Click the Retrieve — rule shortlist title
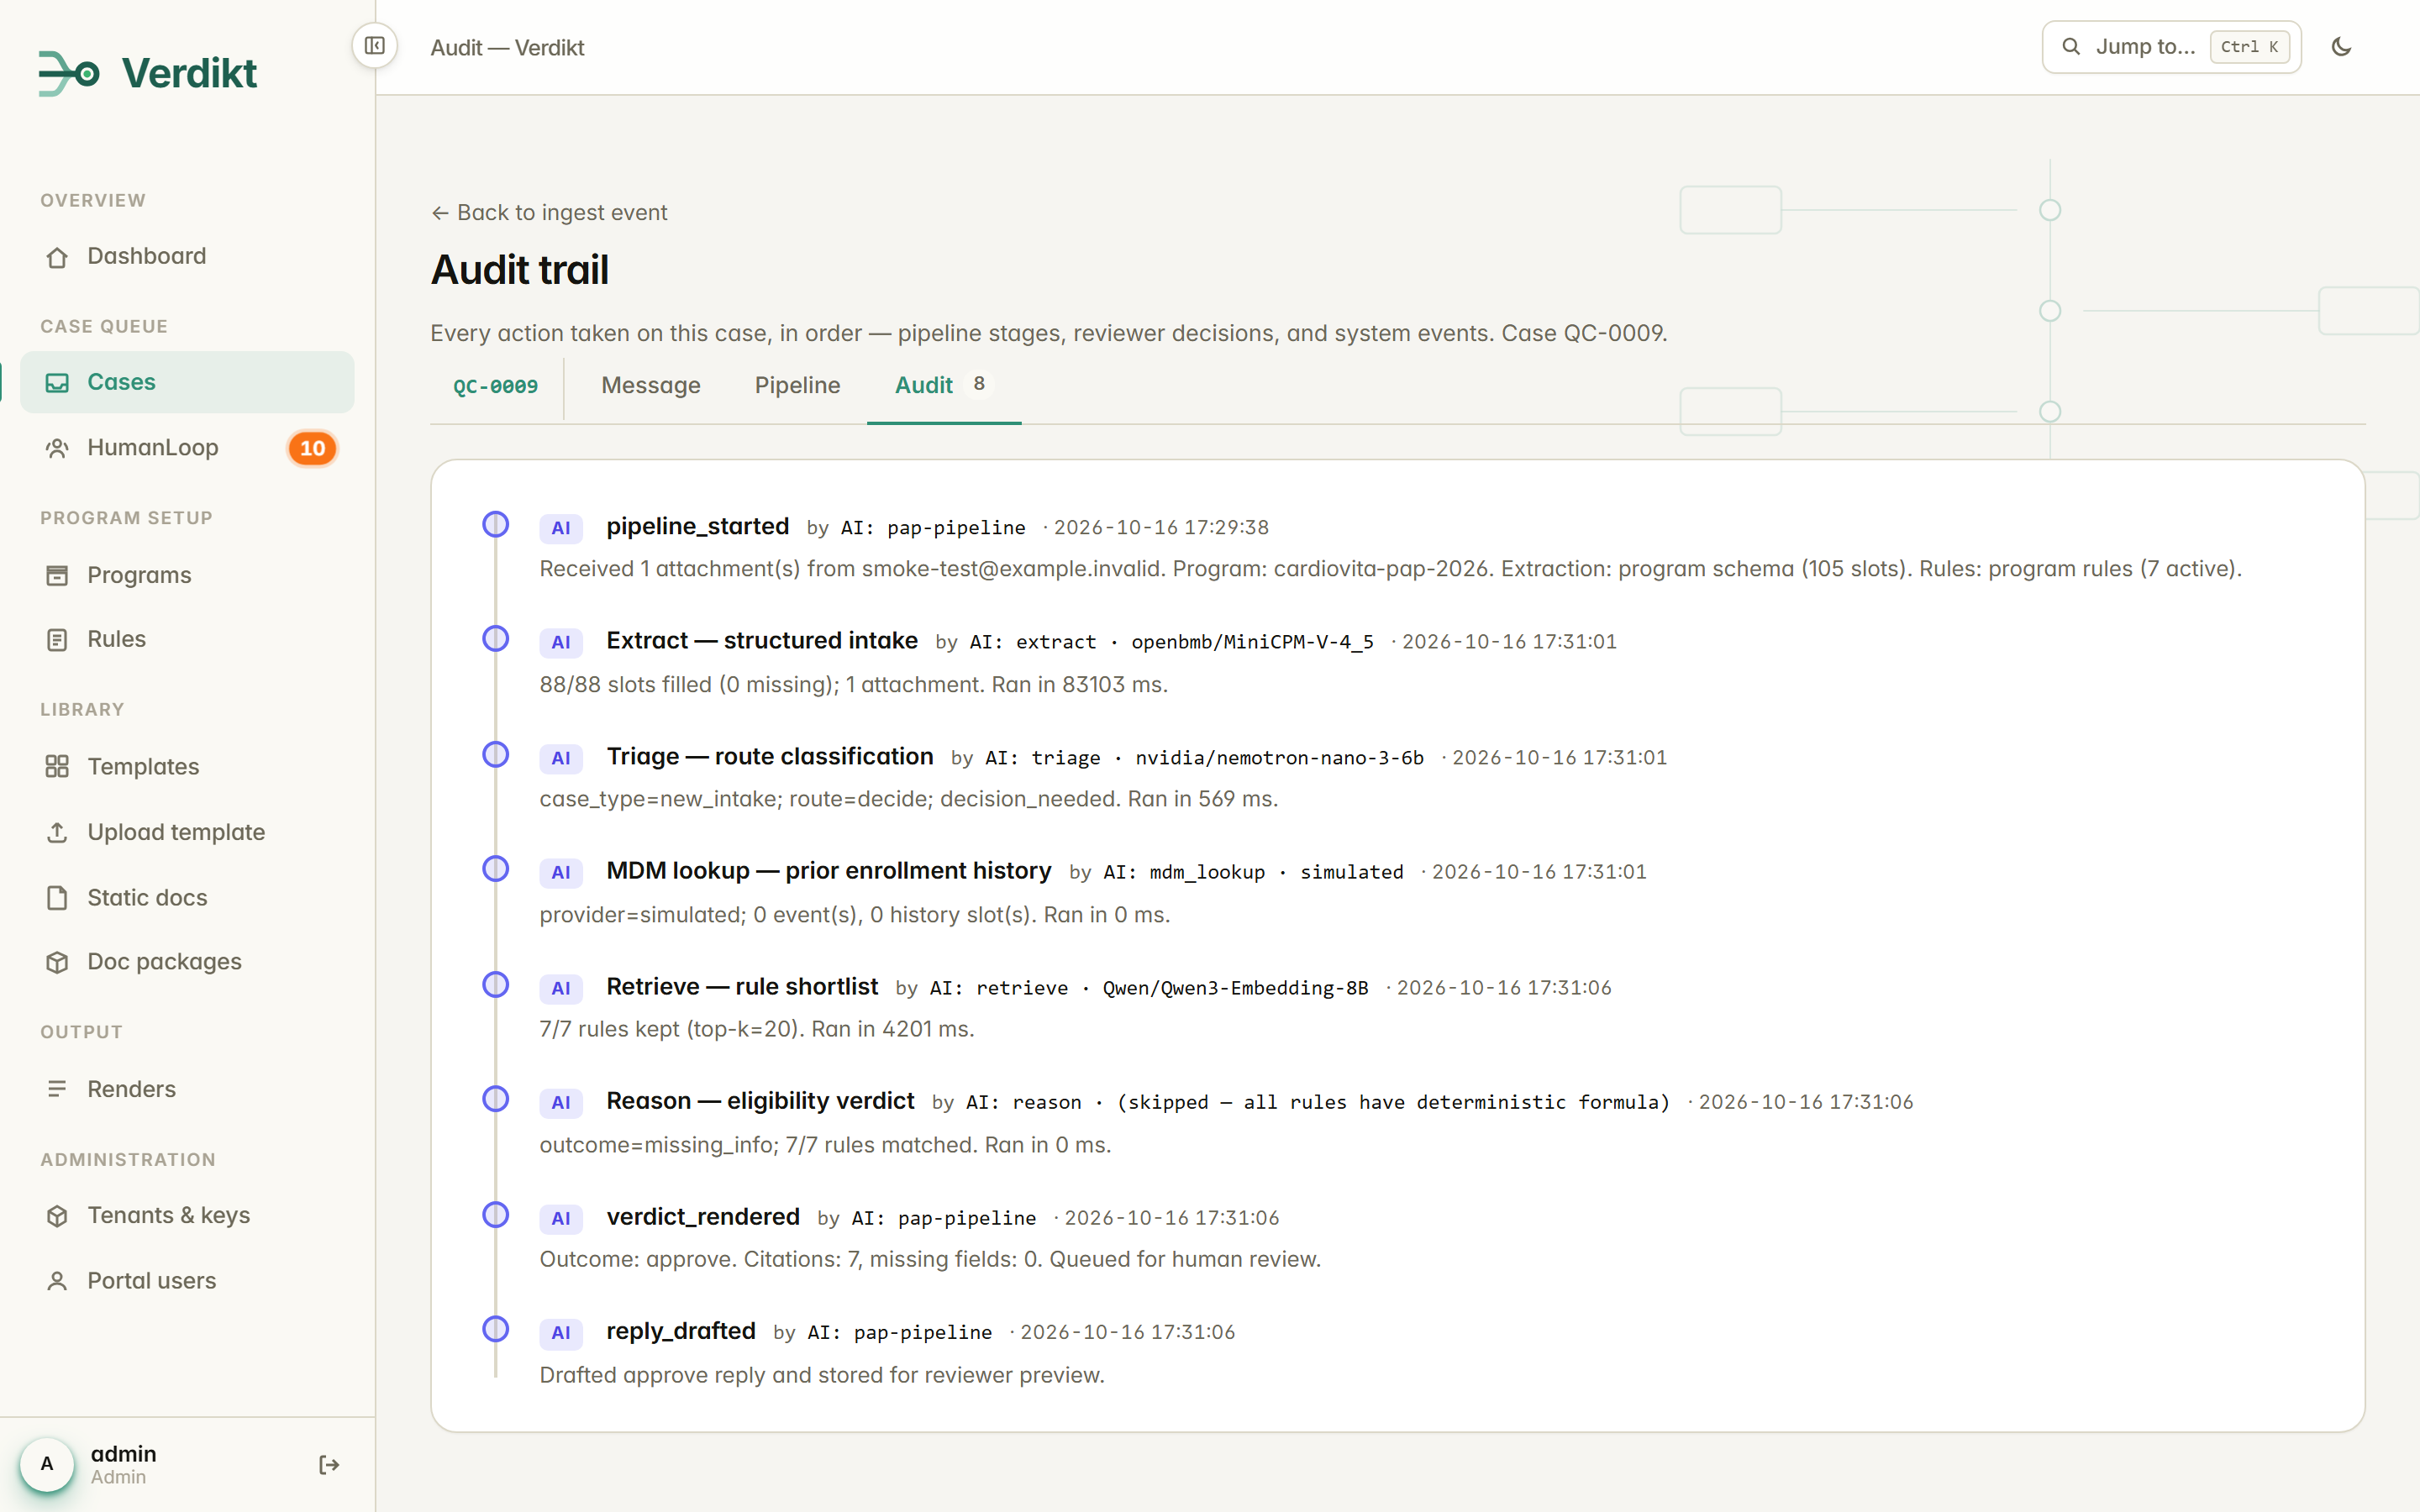This screenshot has width=2420, height=1512. 742,987
